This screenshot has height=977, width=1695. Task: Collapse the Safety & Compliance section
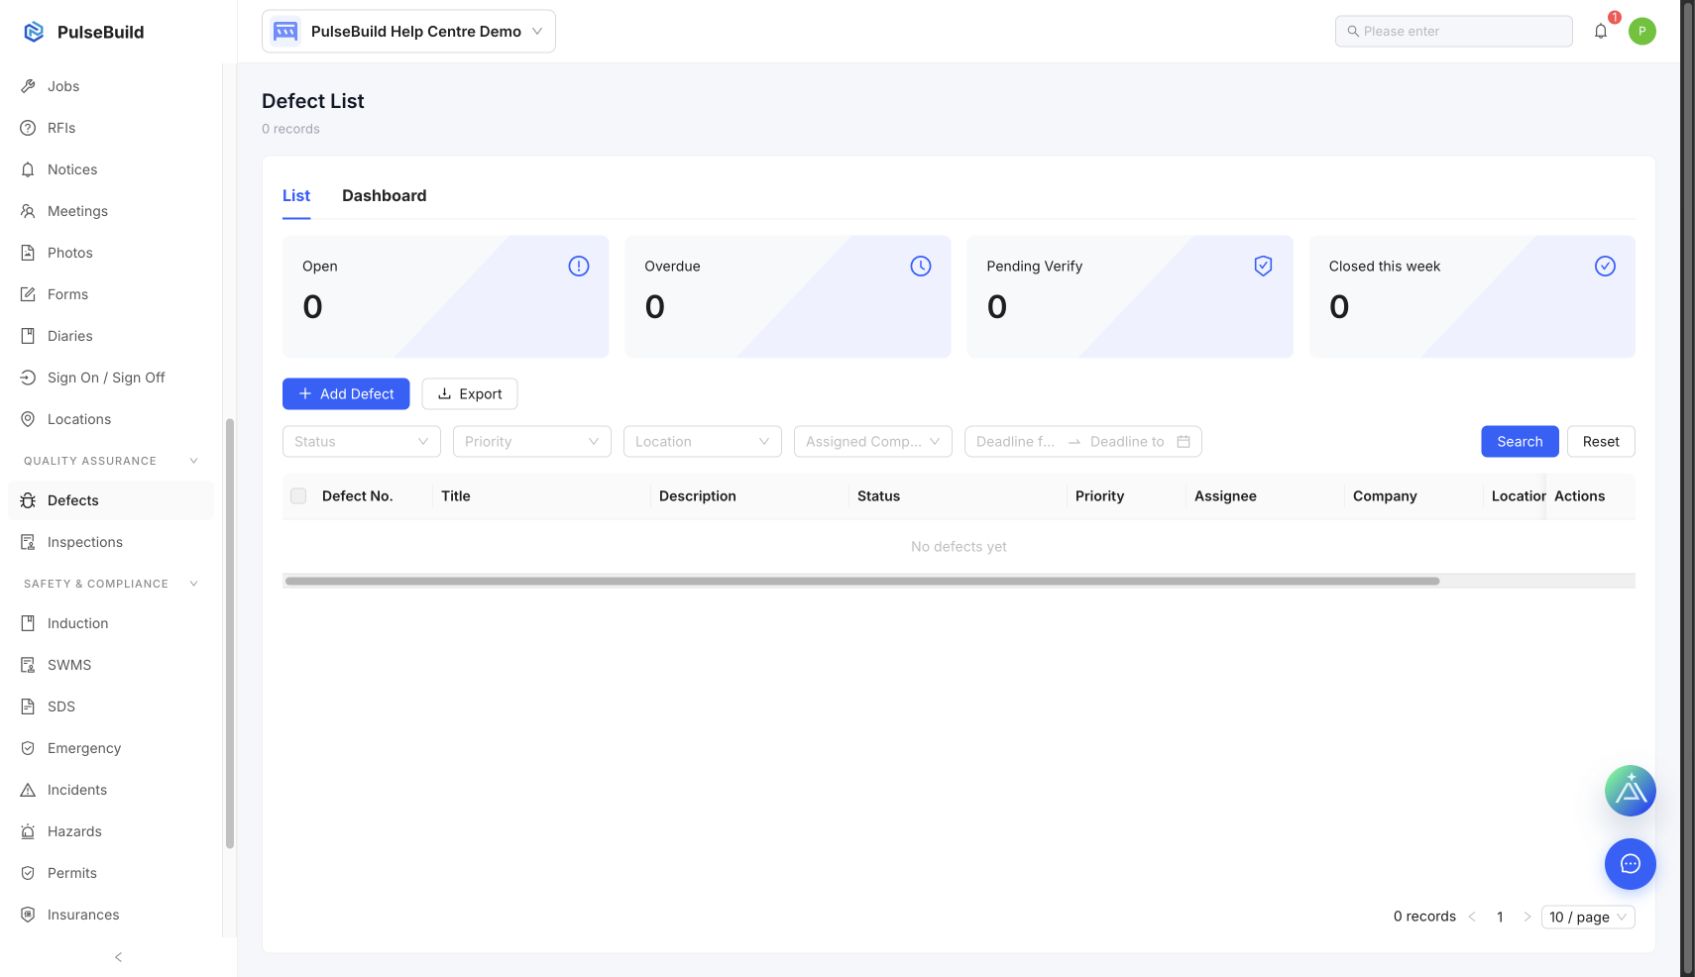[193, 584]
